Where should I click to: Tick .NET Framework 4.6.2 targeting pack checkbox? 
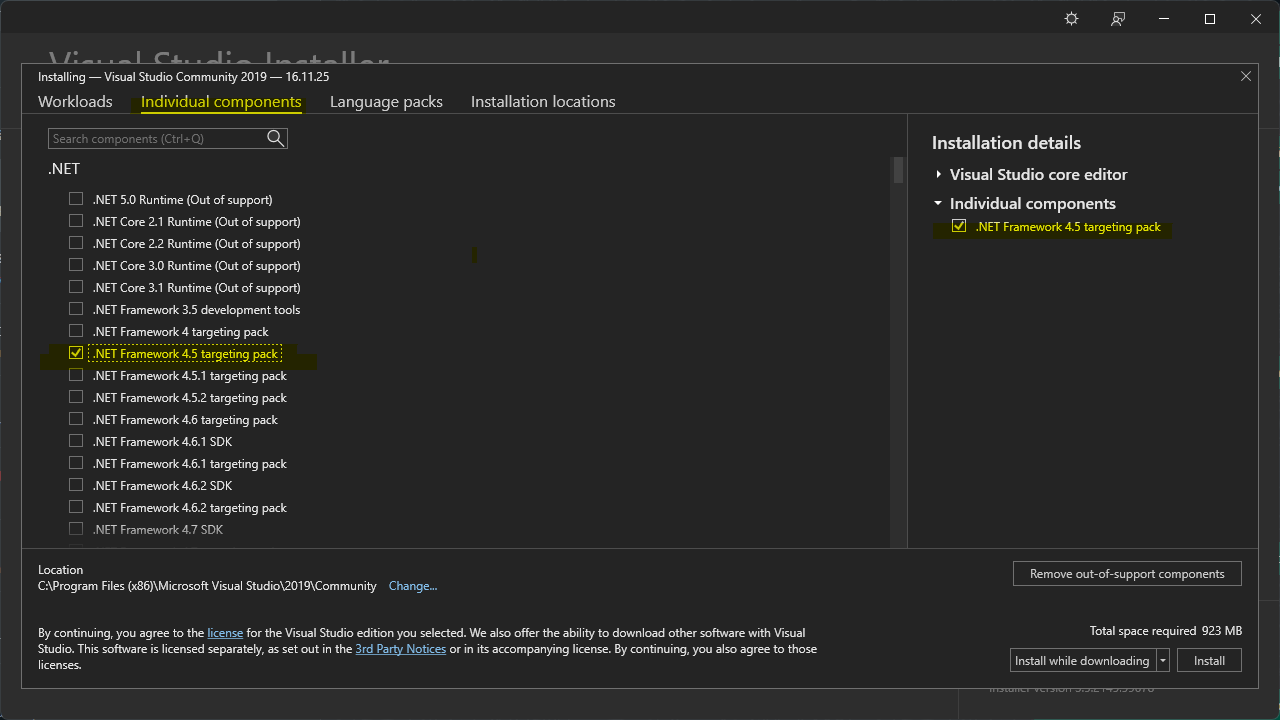76,507
